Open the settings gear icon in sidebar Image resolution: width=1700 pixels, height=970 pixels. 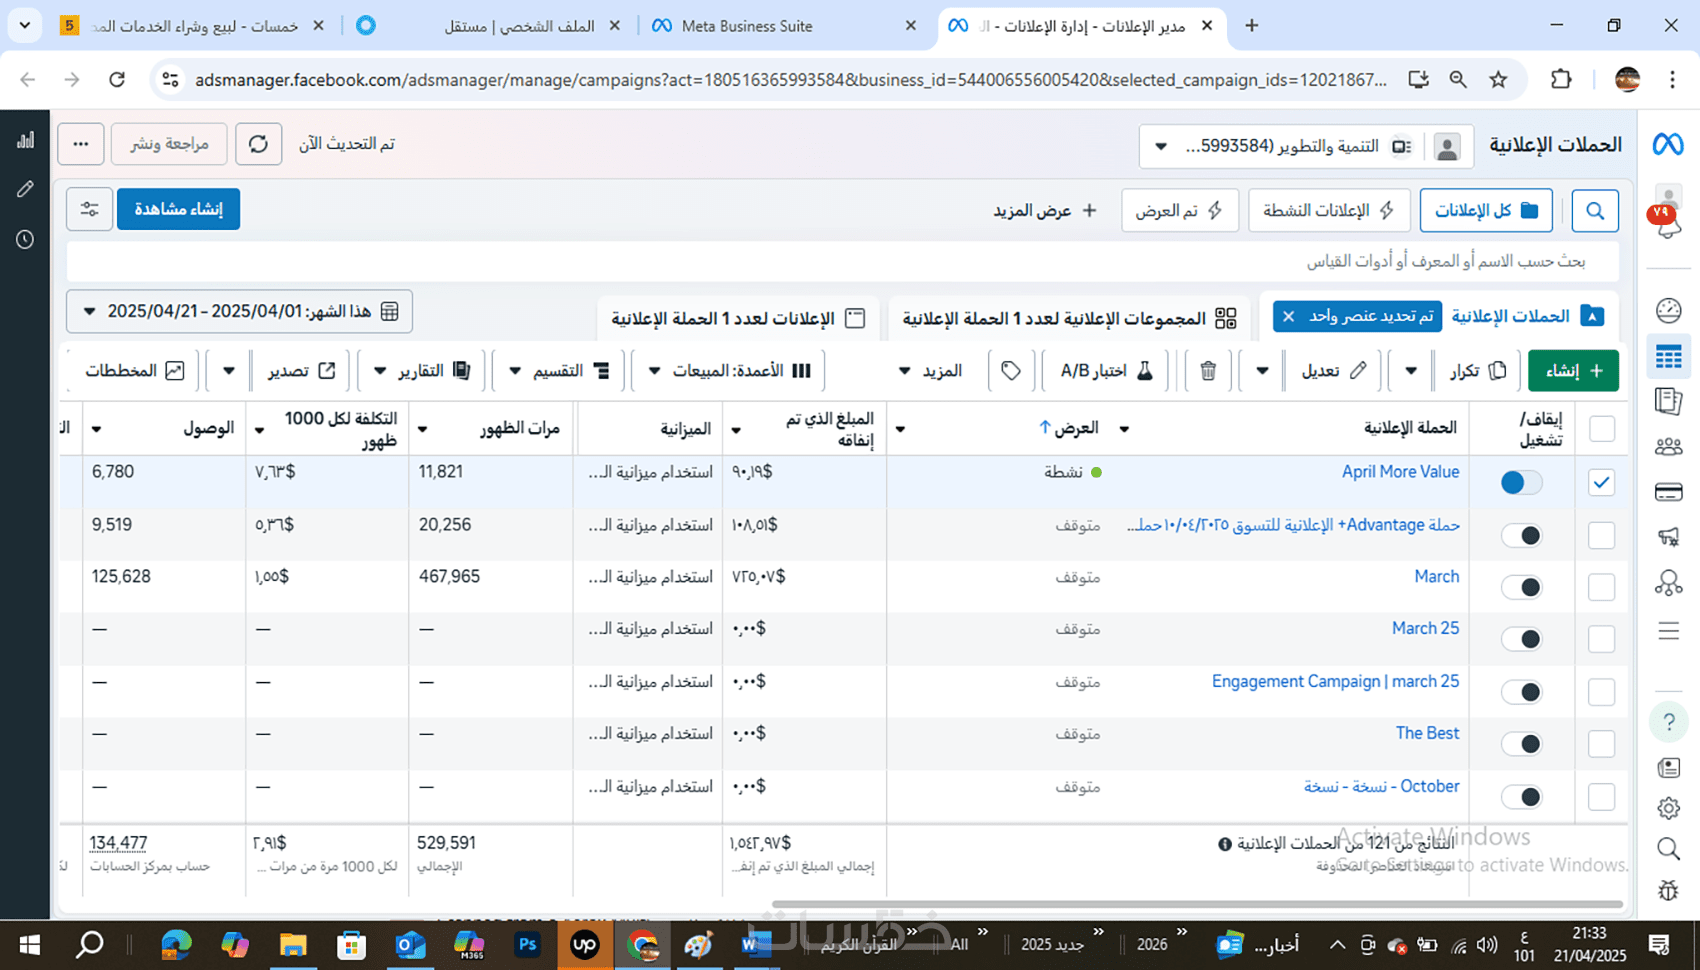[x=1668, y=808]
